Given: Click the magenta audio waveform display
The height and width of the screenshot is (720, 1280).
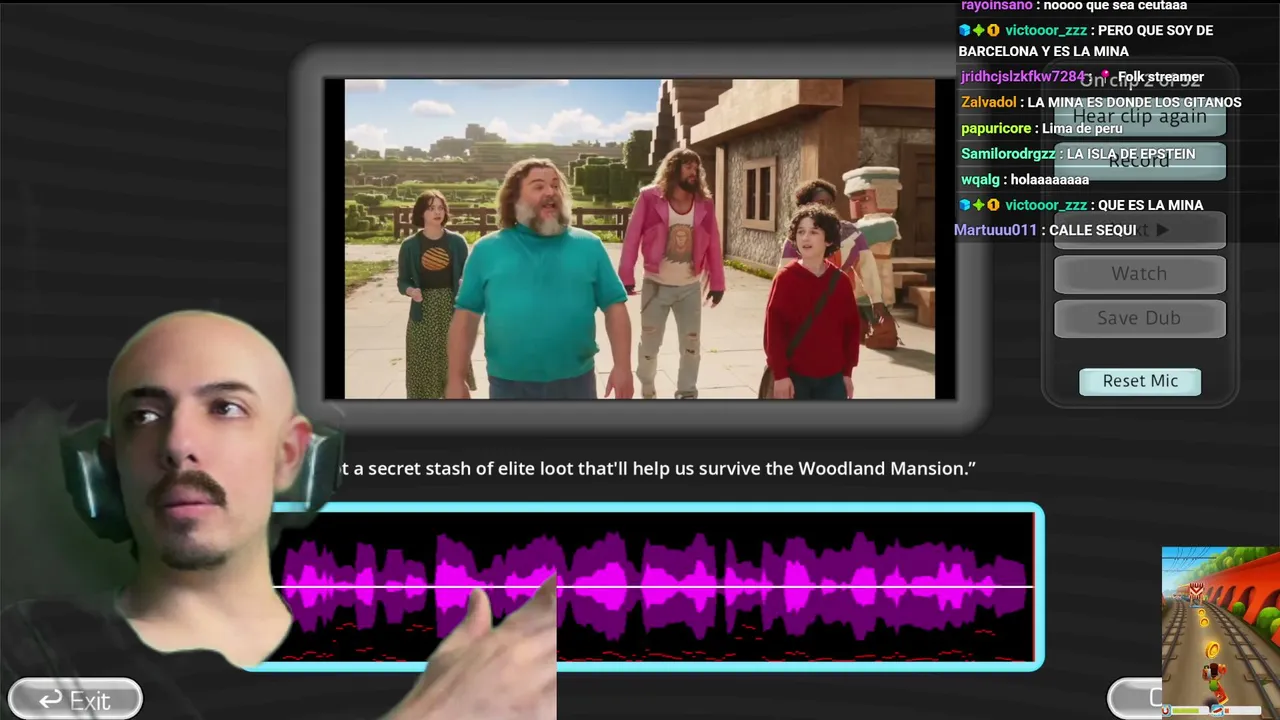Looking at the screenshot, I should (654, 586).
